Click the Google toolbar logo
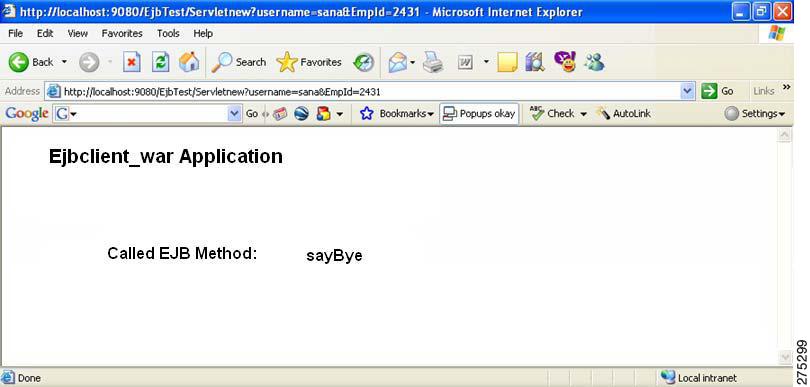This screenshot has width=810, height=387. (x=27, y=114)
